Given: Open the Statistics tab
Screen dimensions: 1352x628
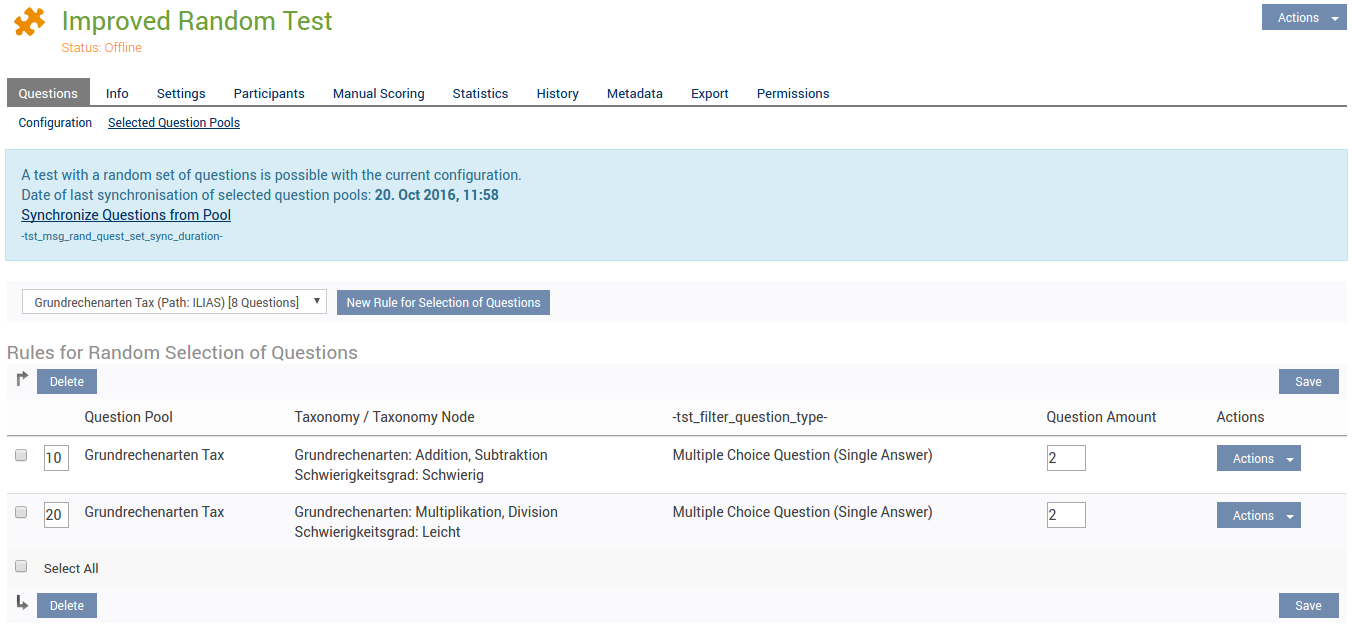Looking at the screenshot, I should (480, 93).
